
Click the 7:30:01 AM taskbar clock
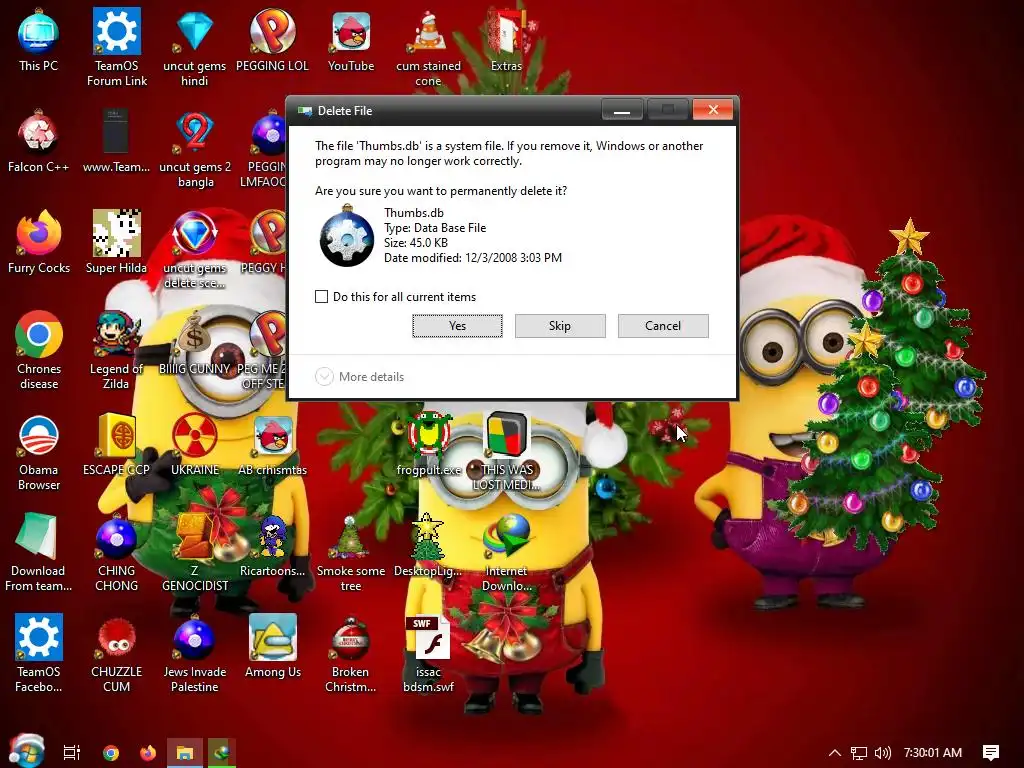coord(933,752)
